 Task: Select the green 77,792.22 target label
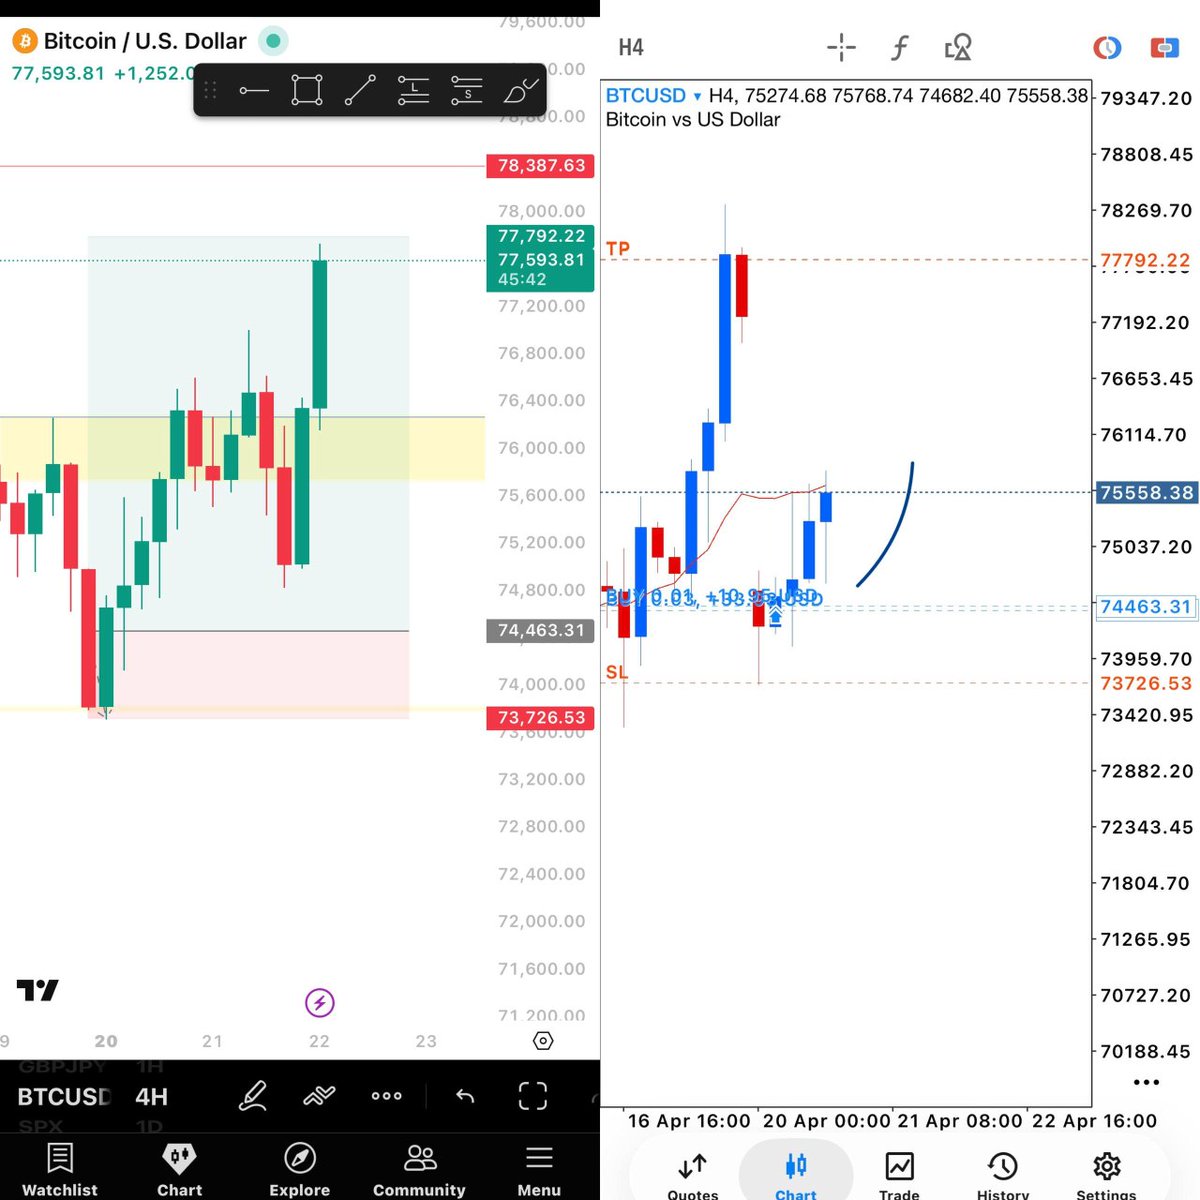point(540,236)
